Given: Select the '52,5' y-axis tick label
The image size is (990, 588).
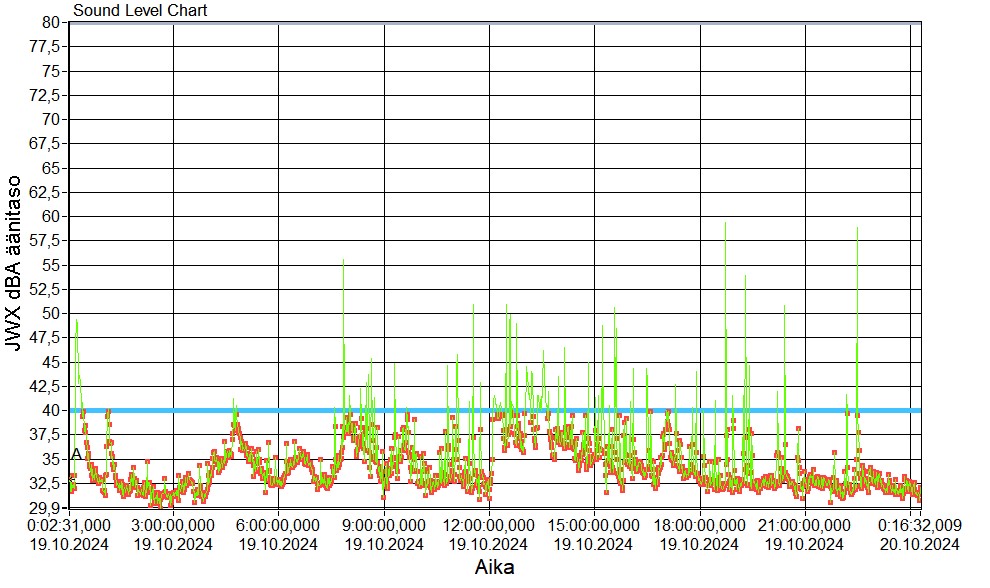Looking at the screenshot, I should click(x=45, y=289).
